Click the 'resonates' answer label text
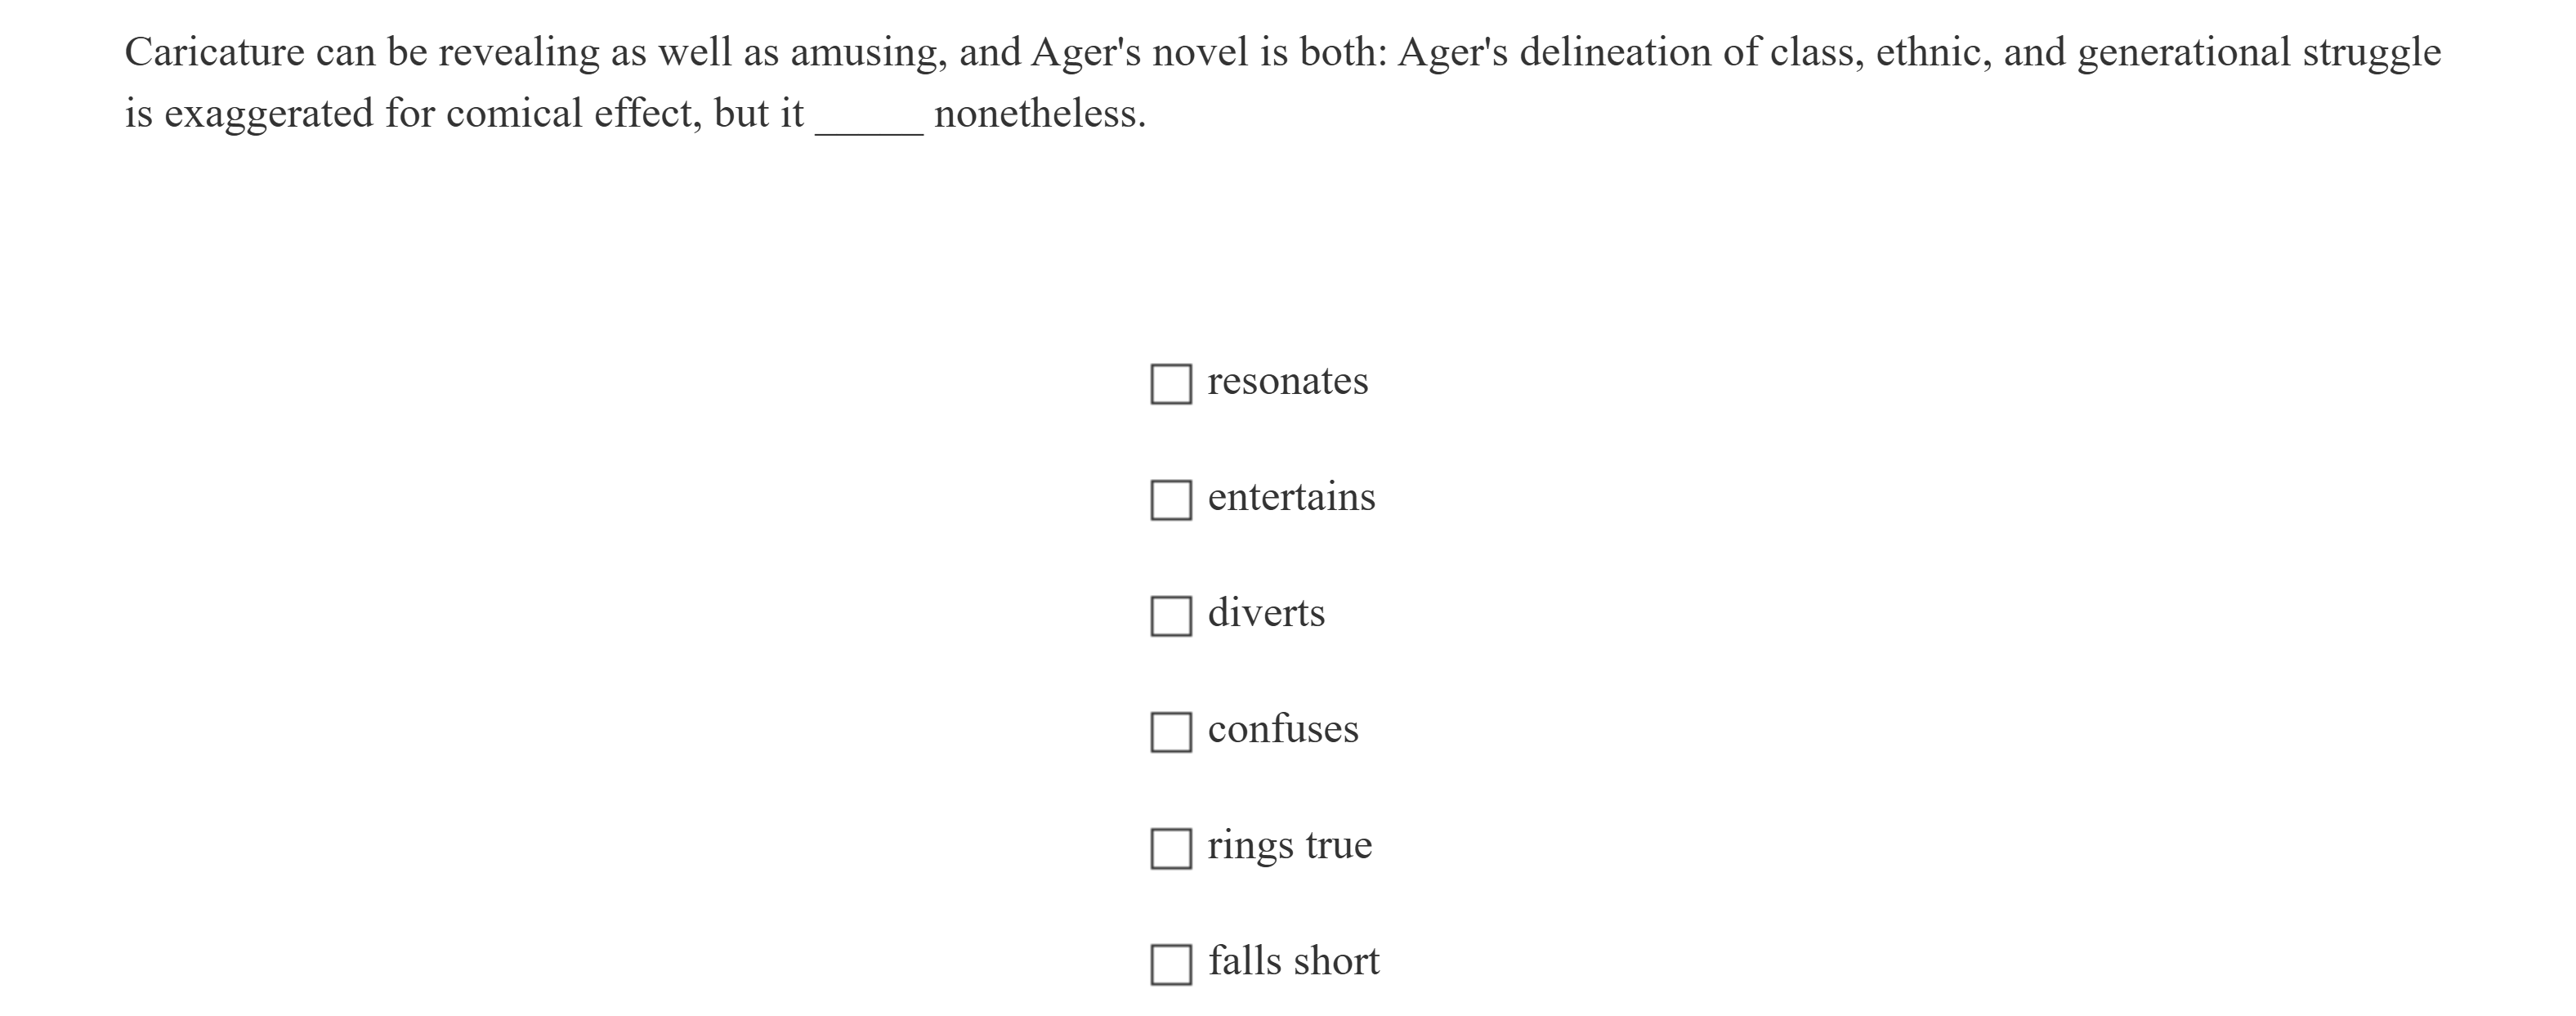The width and height of the screenshot is (2576, 1016). 1287,381
